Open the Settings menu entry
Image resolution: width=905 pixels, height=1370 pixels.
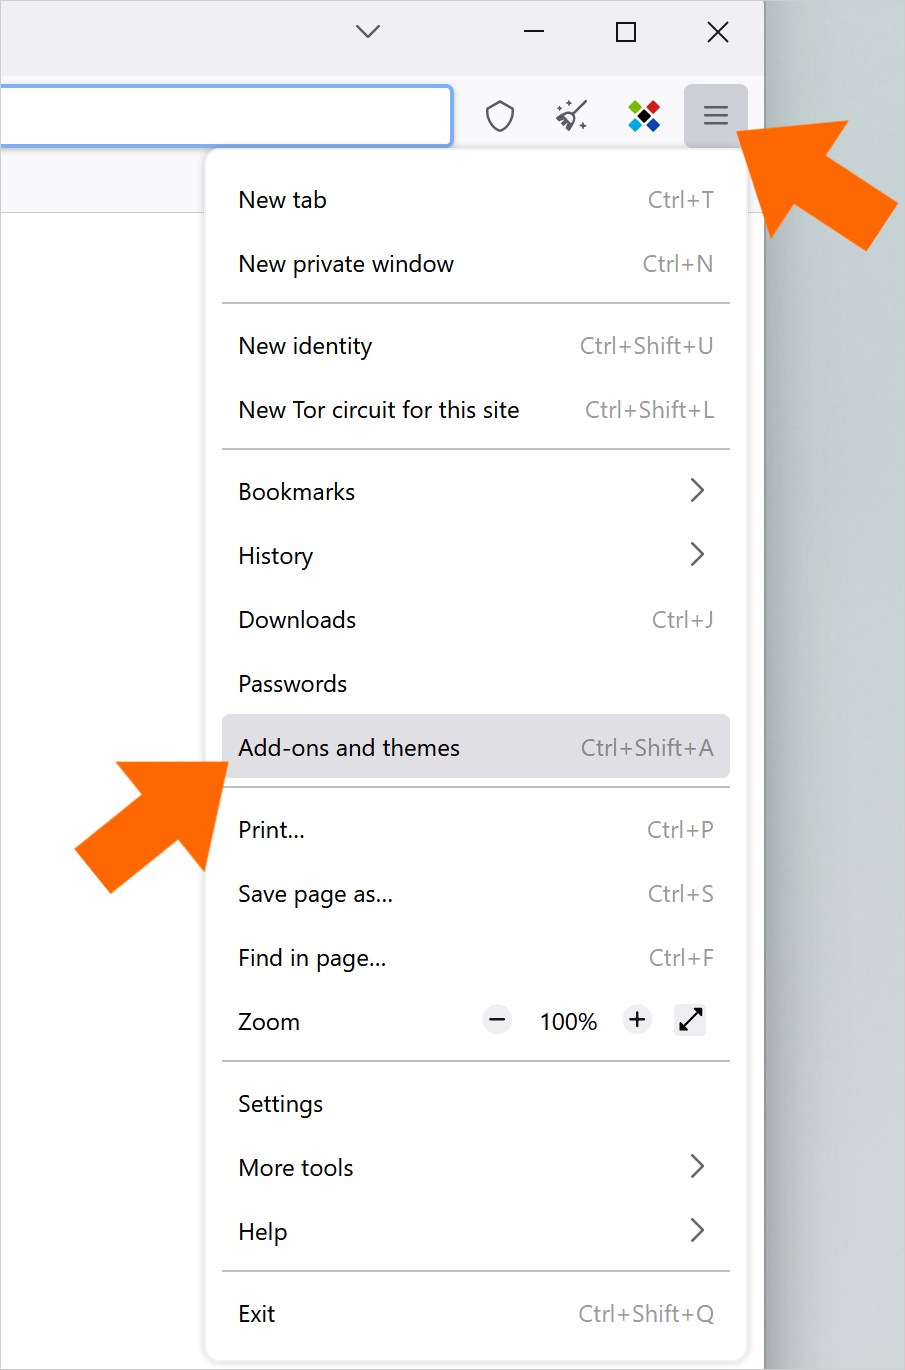coord(476,1103)
